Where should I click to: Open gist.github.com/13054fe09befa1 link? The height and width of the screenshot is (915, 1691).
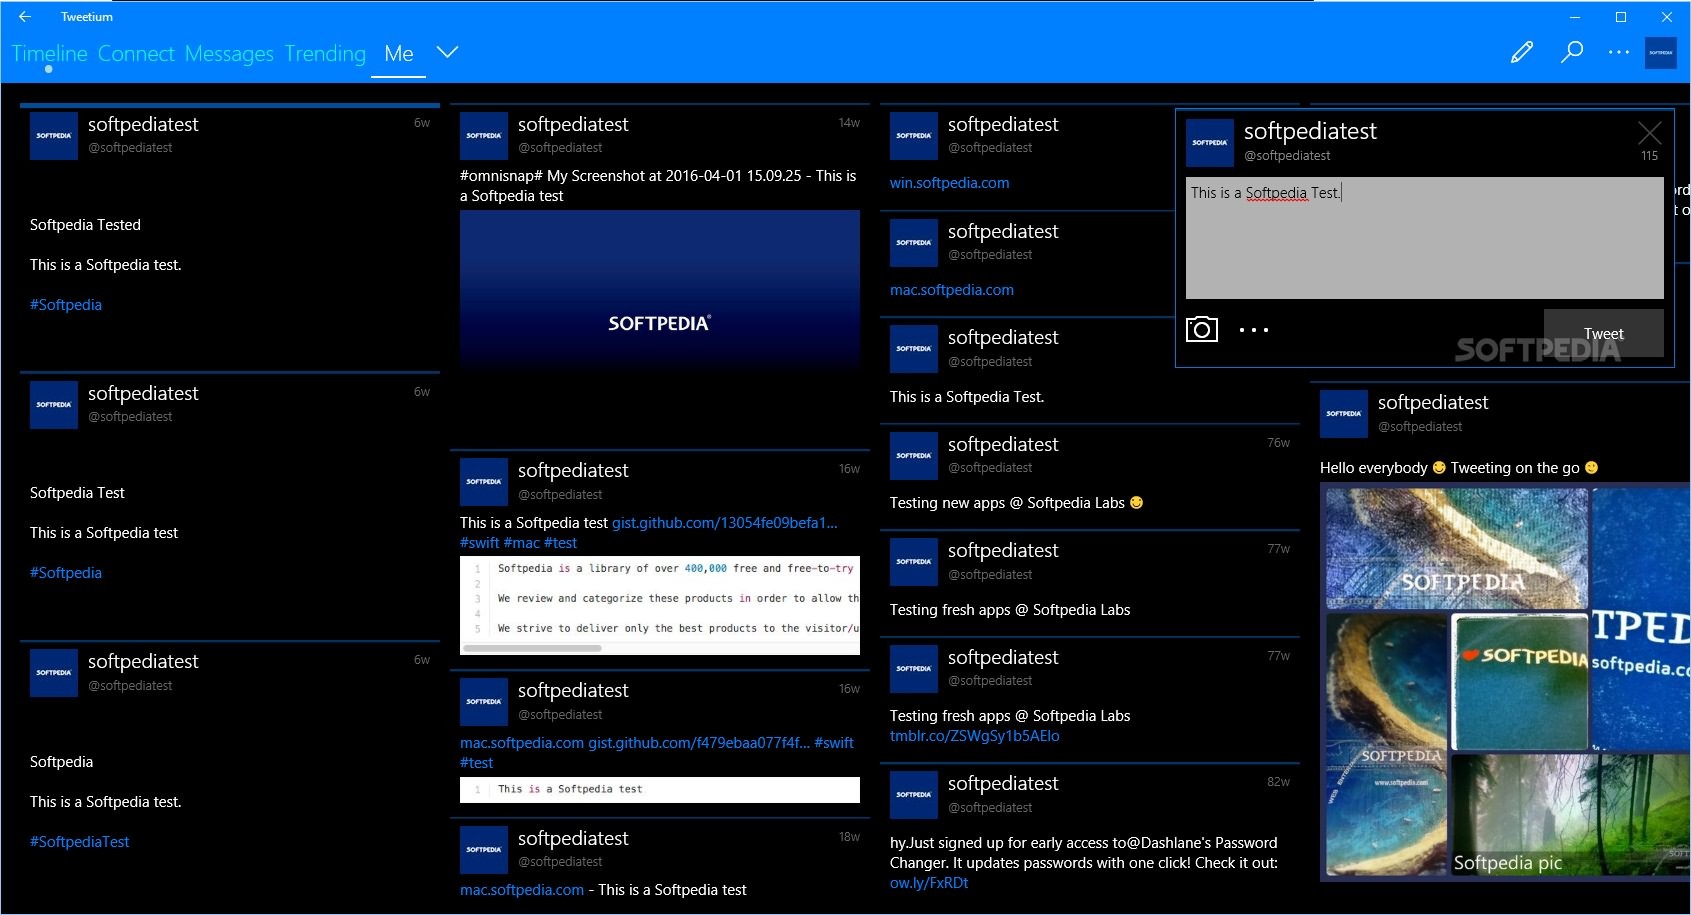tap(724, 523)
